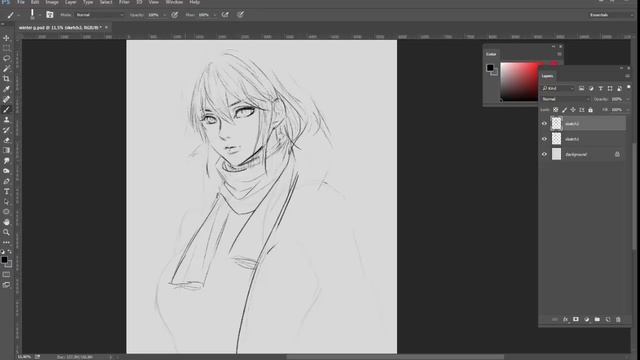640x360 pixels.
Task: Select the Eraser tool
Action: click(6, 140)
